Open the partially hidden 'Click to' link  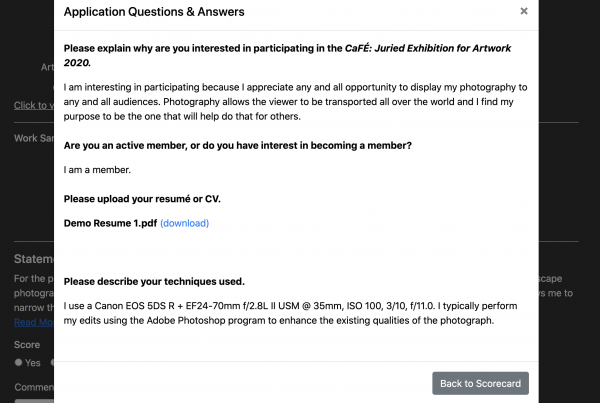(x=34, y=105)
